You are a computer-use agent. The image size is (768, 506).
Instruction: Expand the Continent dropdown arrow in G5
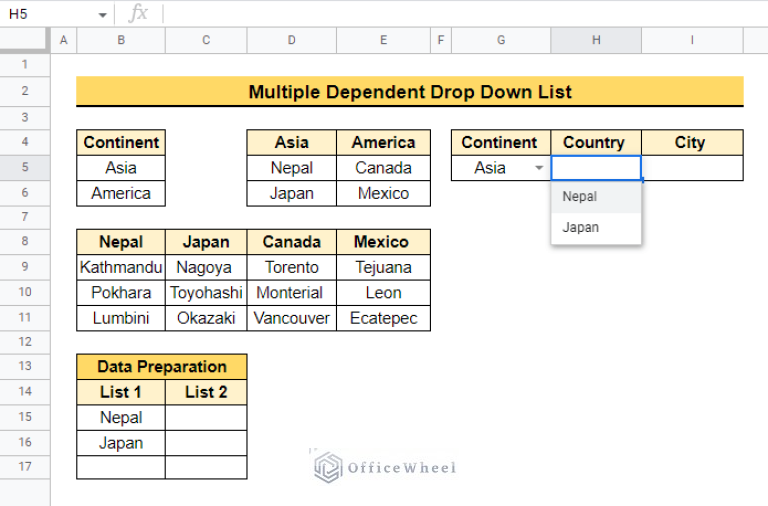coord(539,169)
